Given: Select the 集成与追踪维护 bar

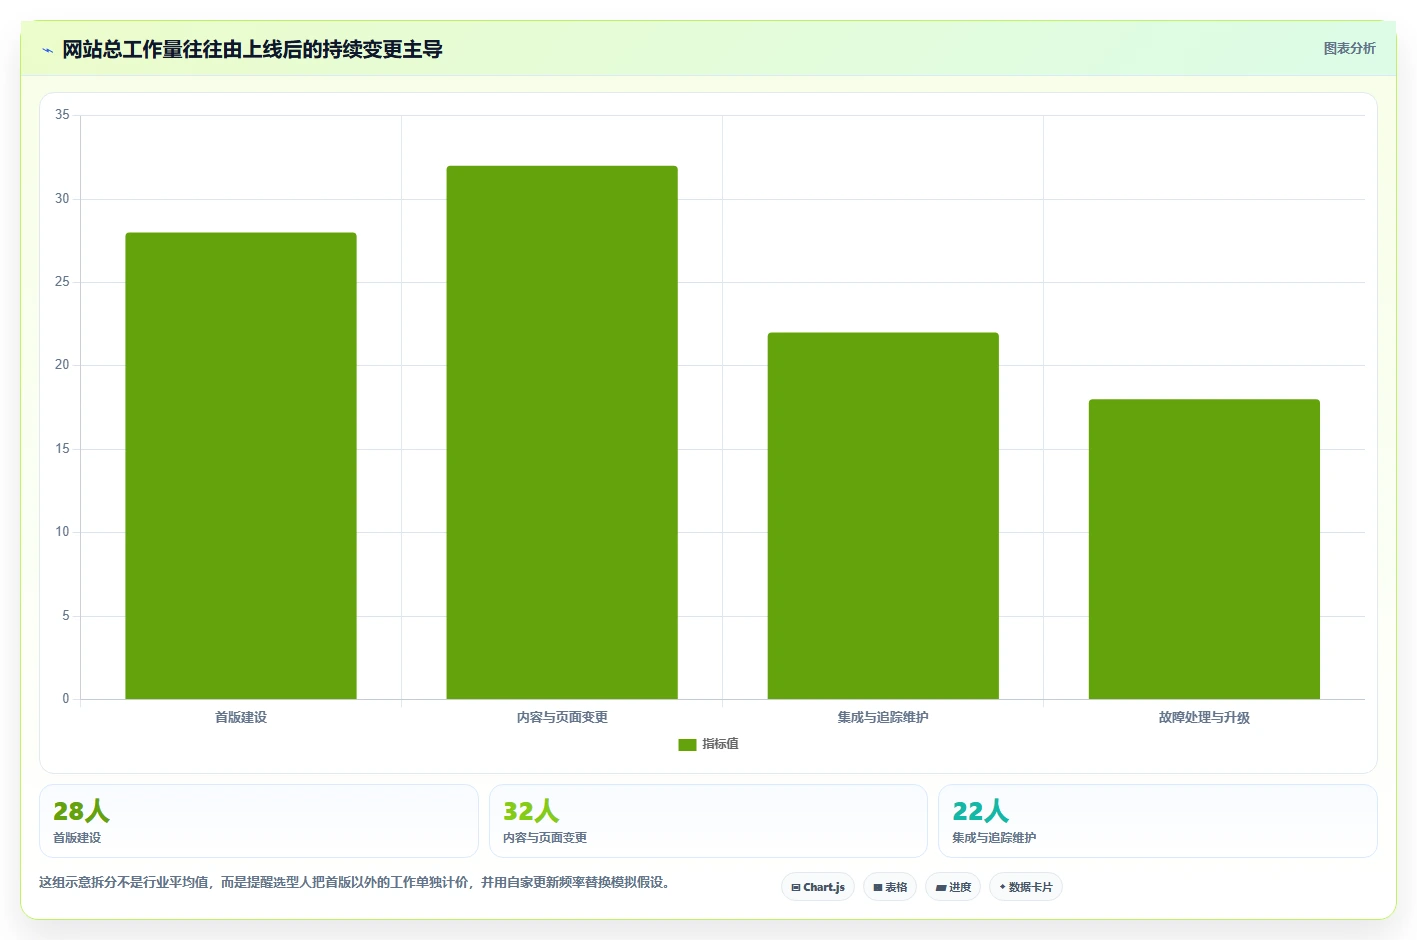Looking at the screenshot, I should click(883, 516).
